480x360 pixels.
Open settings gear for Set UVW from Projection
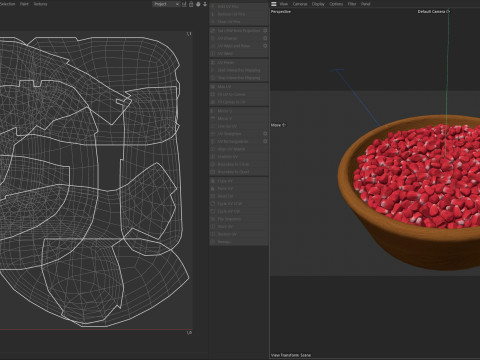[265, 30]
